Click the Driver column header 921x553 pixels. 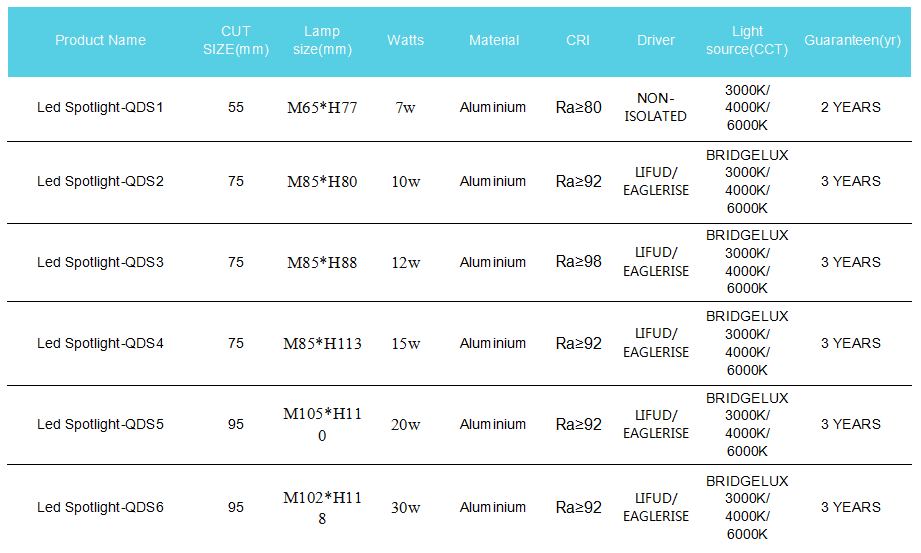[x=656, y=41]
